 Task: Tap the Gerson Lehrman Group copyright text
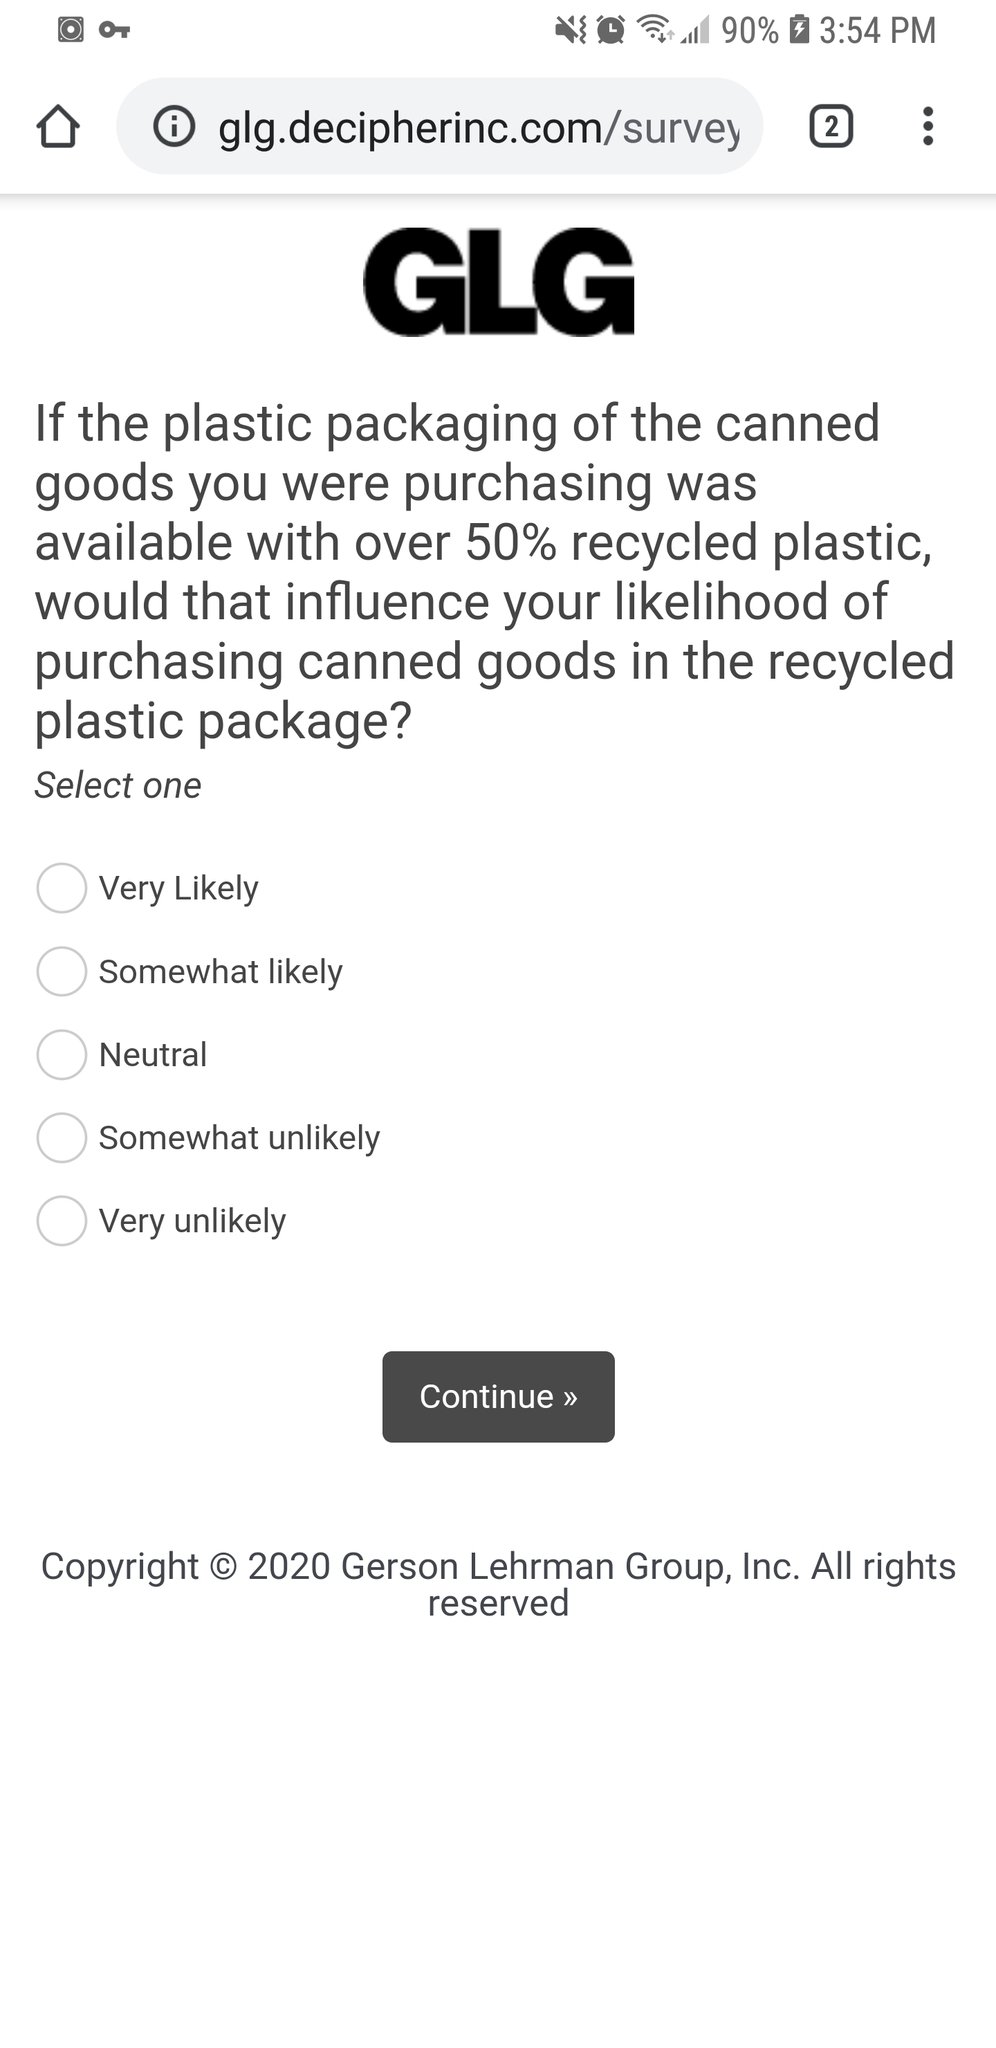(x=498, y=1584)
